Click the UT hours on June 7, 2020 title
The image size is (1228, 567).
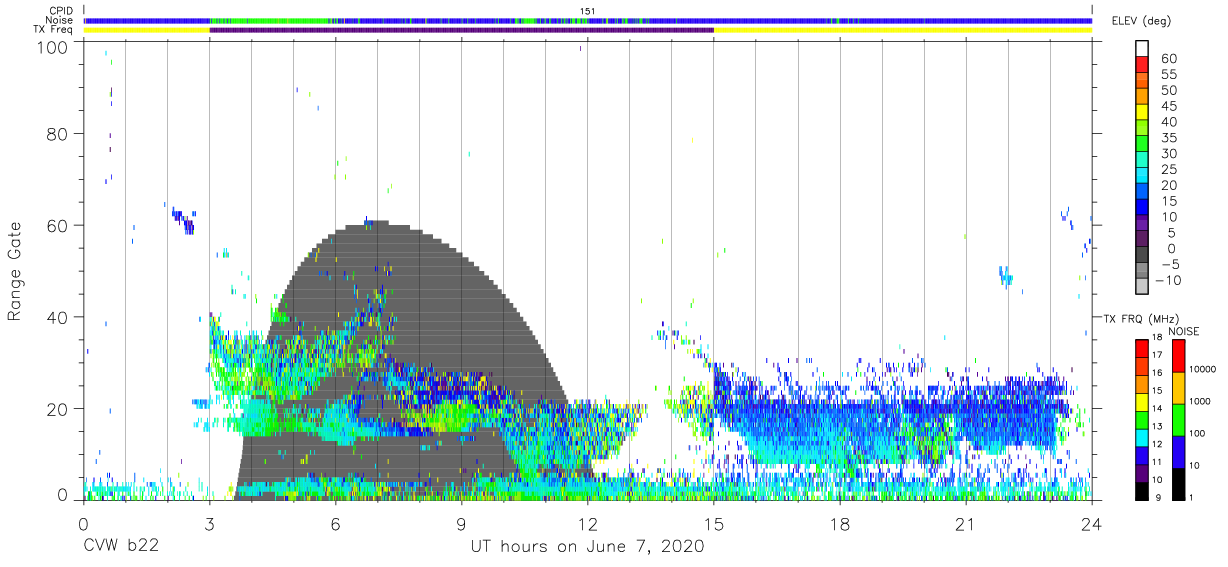point(588,547)
